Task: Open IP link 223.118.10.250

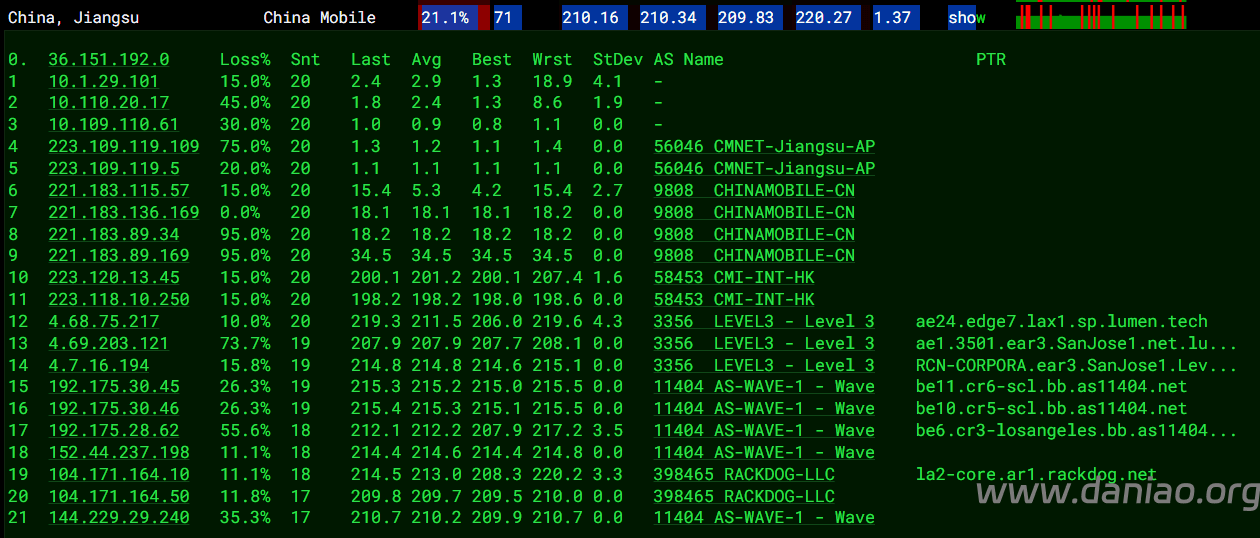Action: tap(119, 300)
